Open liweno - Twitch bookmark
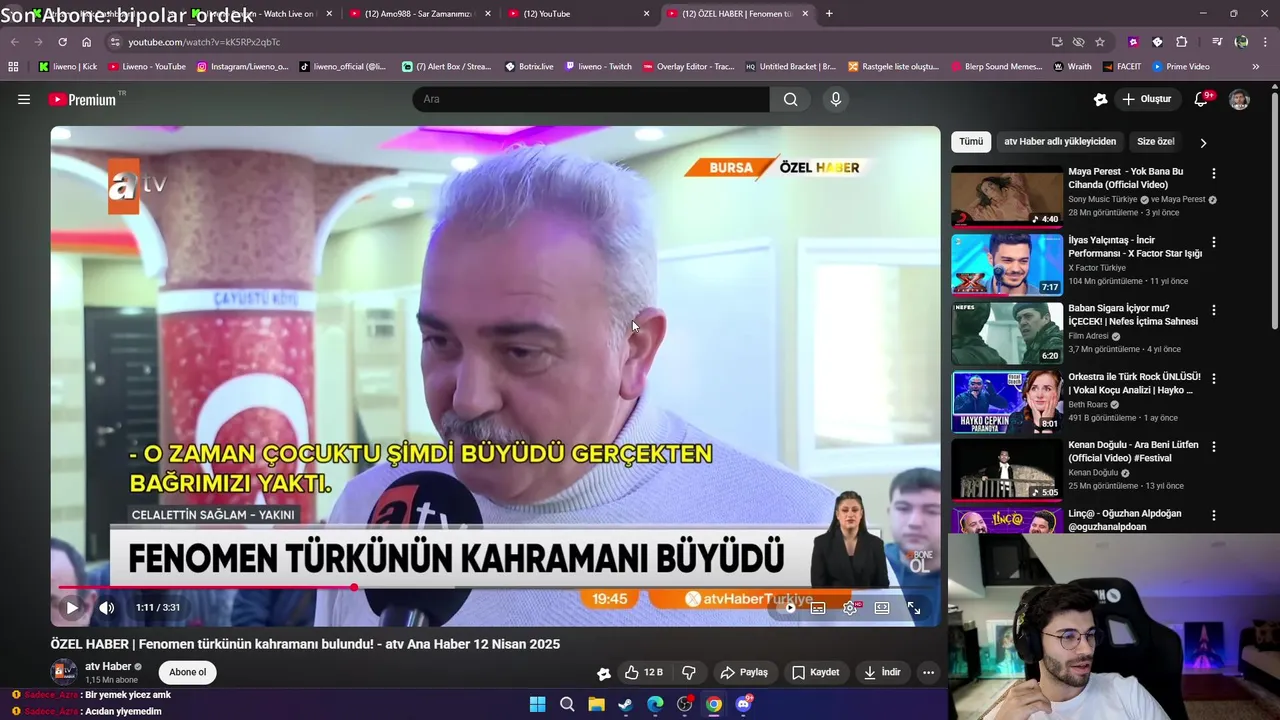Viewport: 1280px width, 720px height. pyautogui.click(x=598, y=67)
